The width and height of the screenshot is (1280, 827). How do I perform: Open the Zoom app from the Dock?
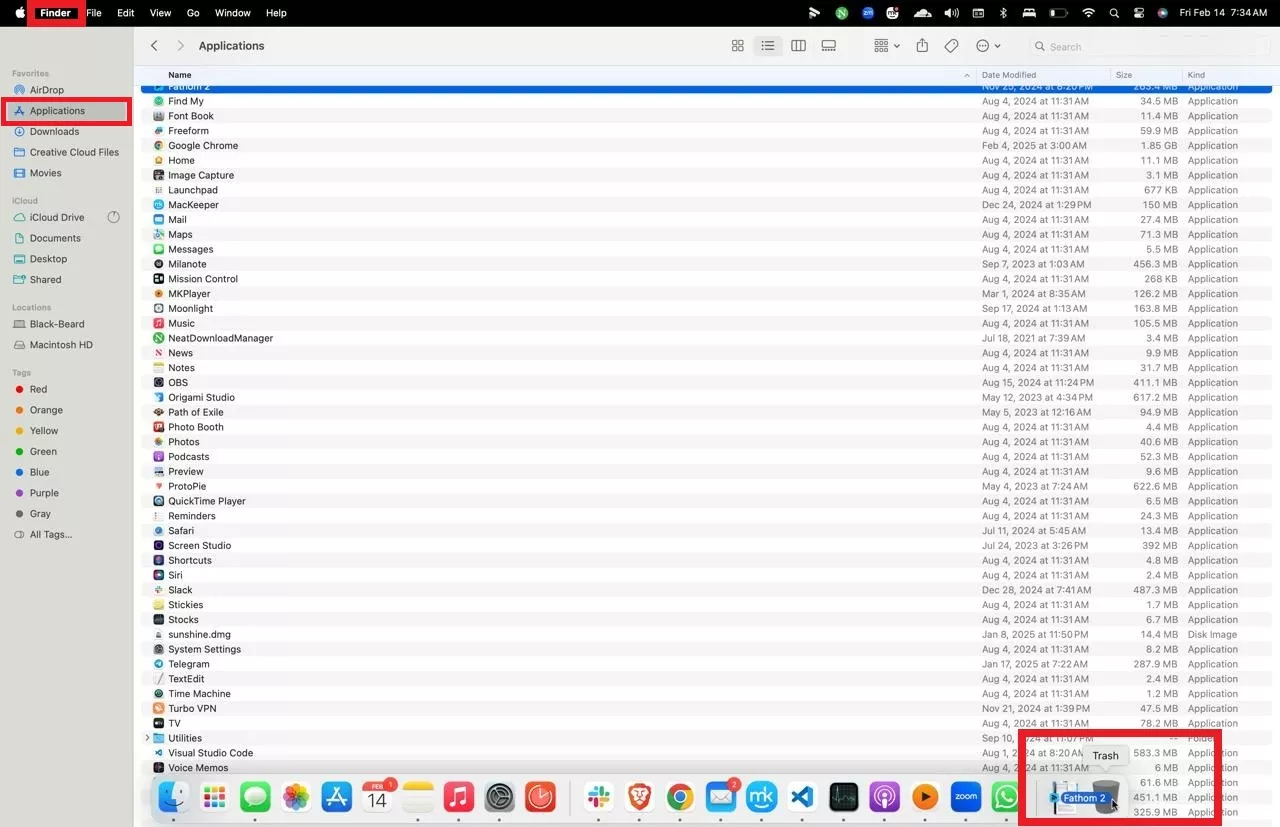[x=965, y=797]
